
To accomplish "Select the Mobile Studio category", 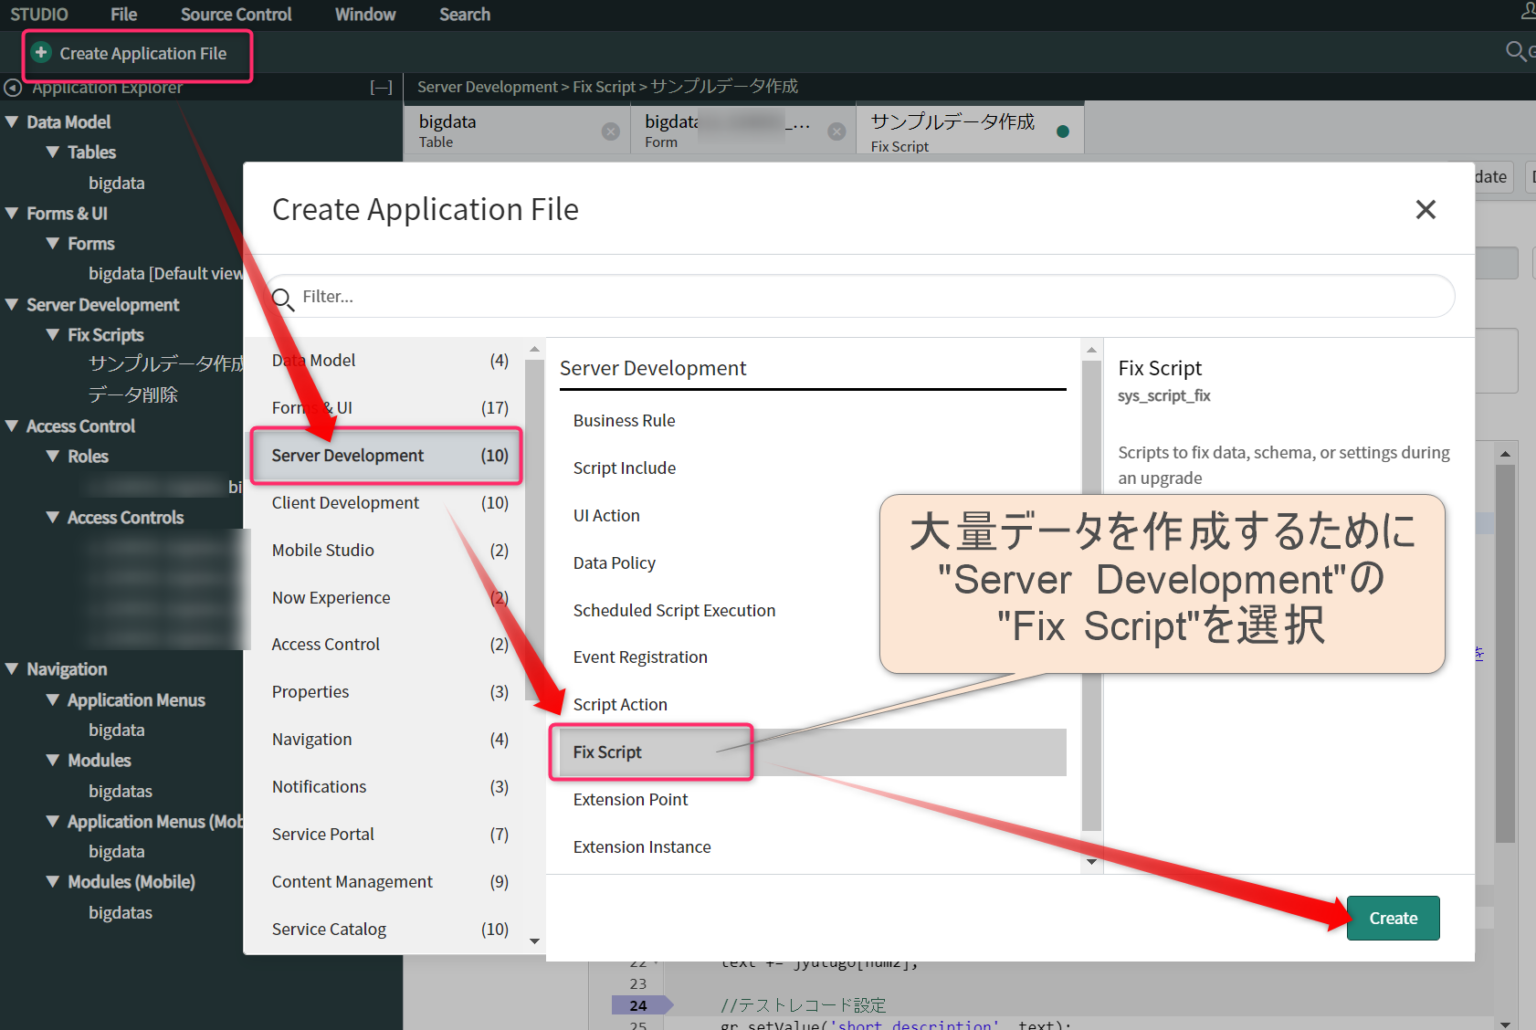I will [x=390, y=550].
